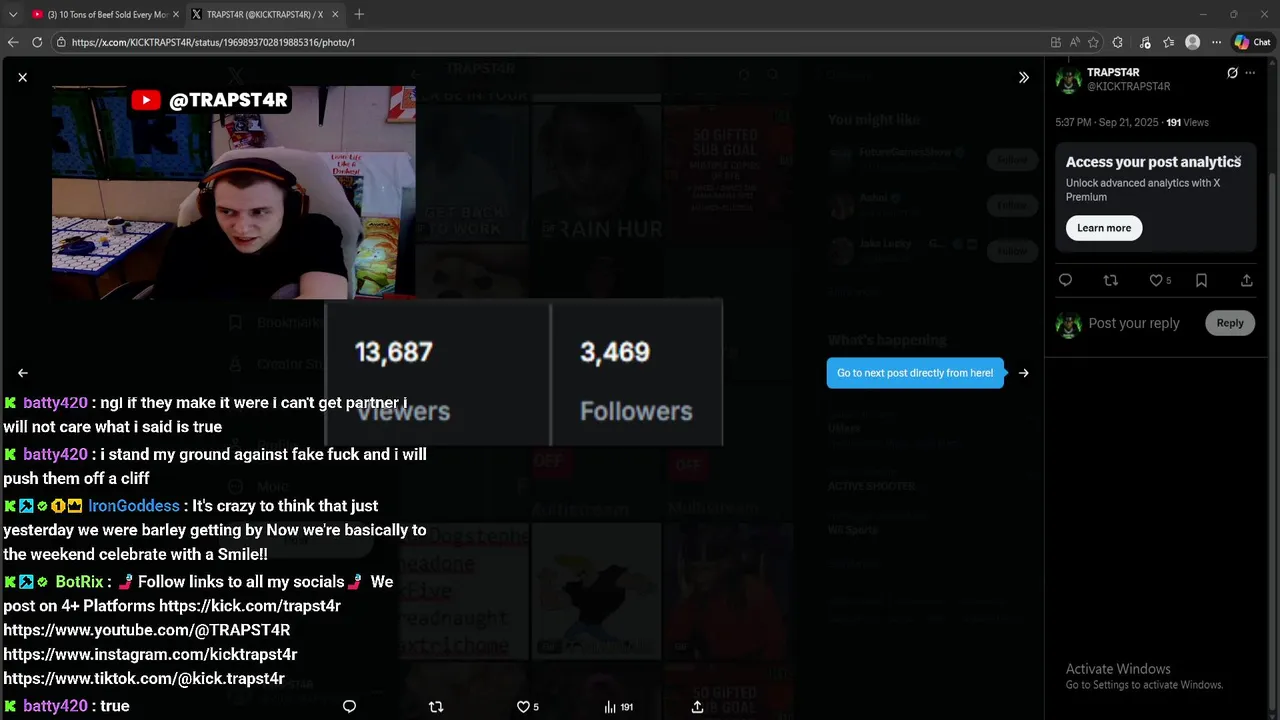Go to next post arrow
This screenshot has height=720, width=1280.
tap(1023, 373)
